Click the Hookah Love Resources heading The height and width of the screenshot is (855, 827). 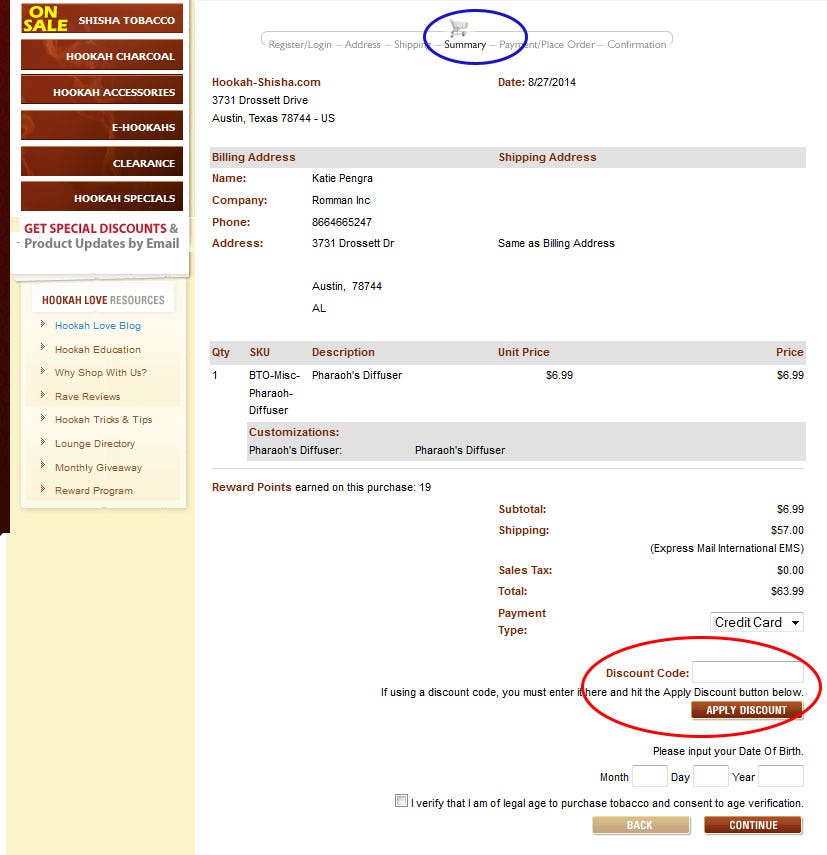103,300
